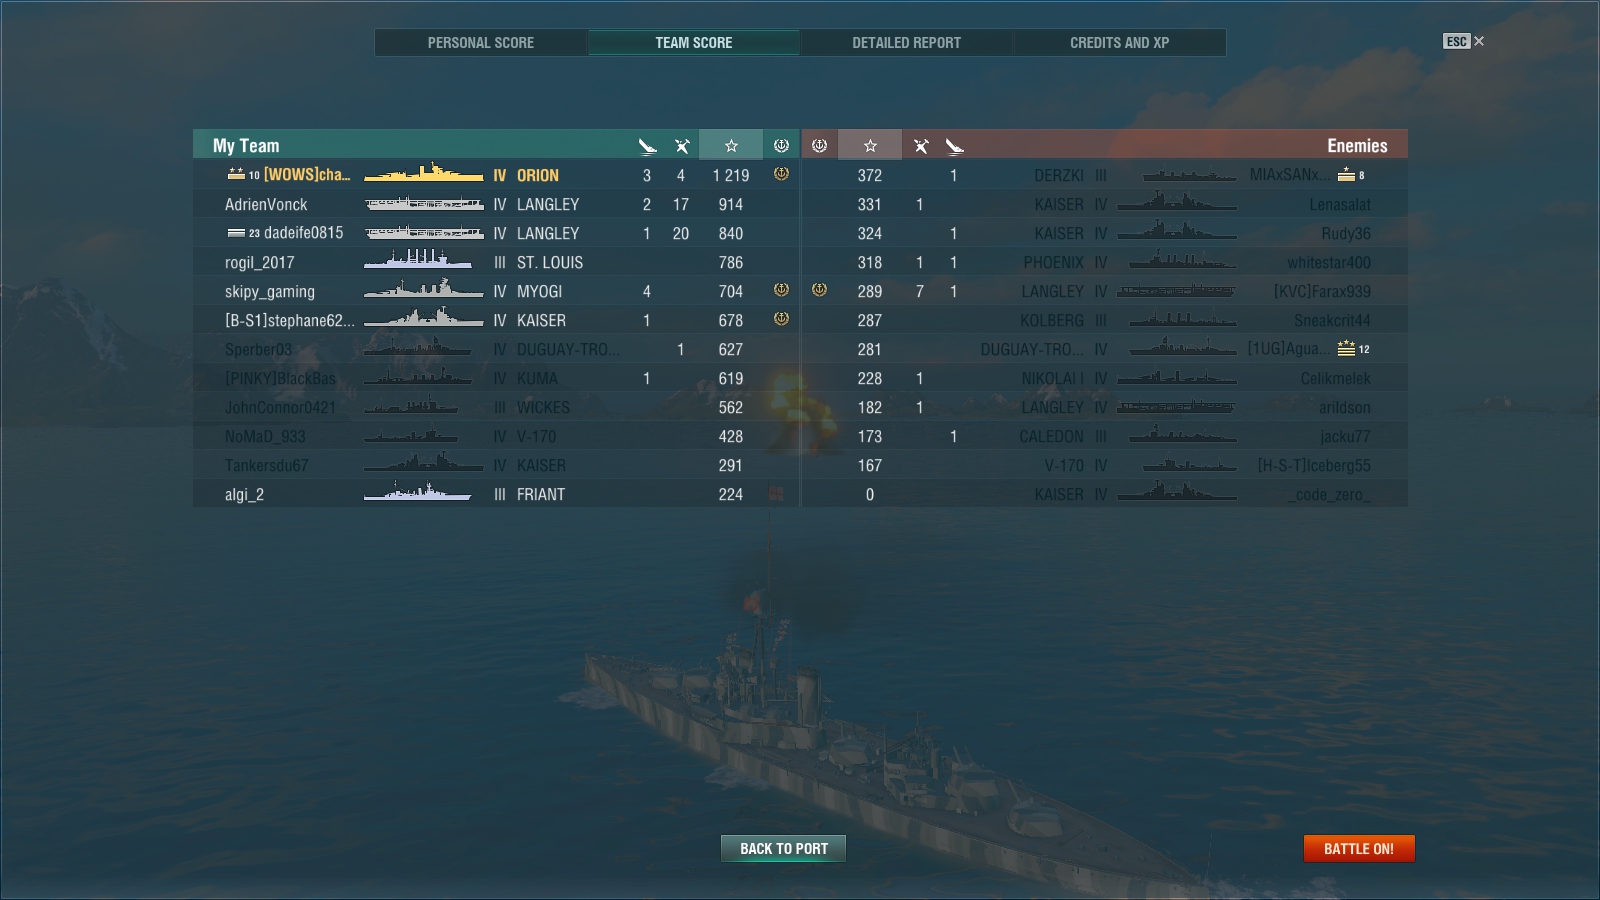Open the Personal Score tab

coord(481,43)
